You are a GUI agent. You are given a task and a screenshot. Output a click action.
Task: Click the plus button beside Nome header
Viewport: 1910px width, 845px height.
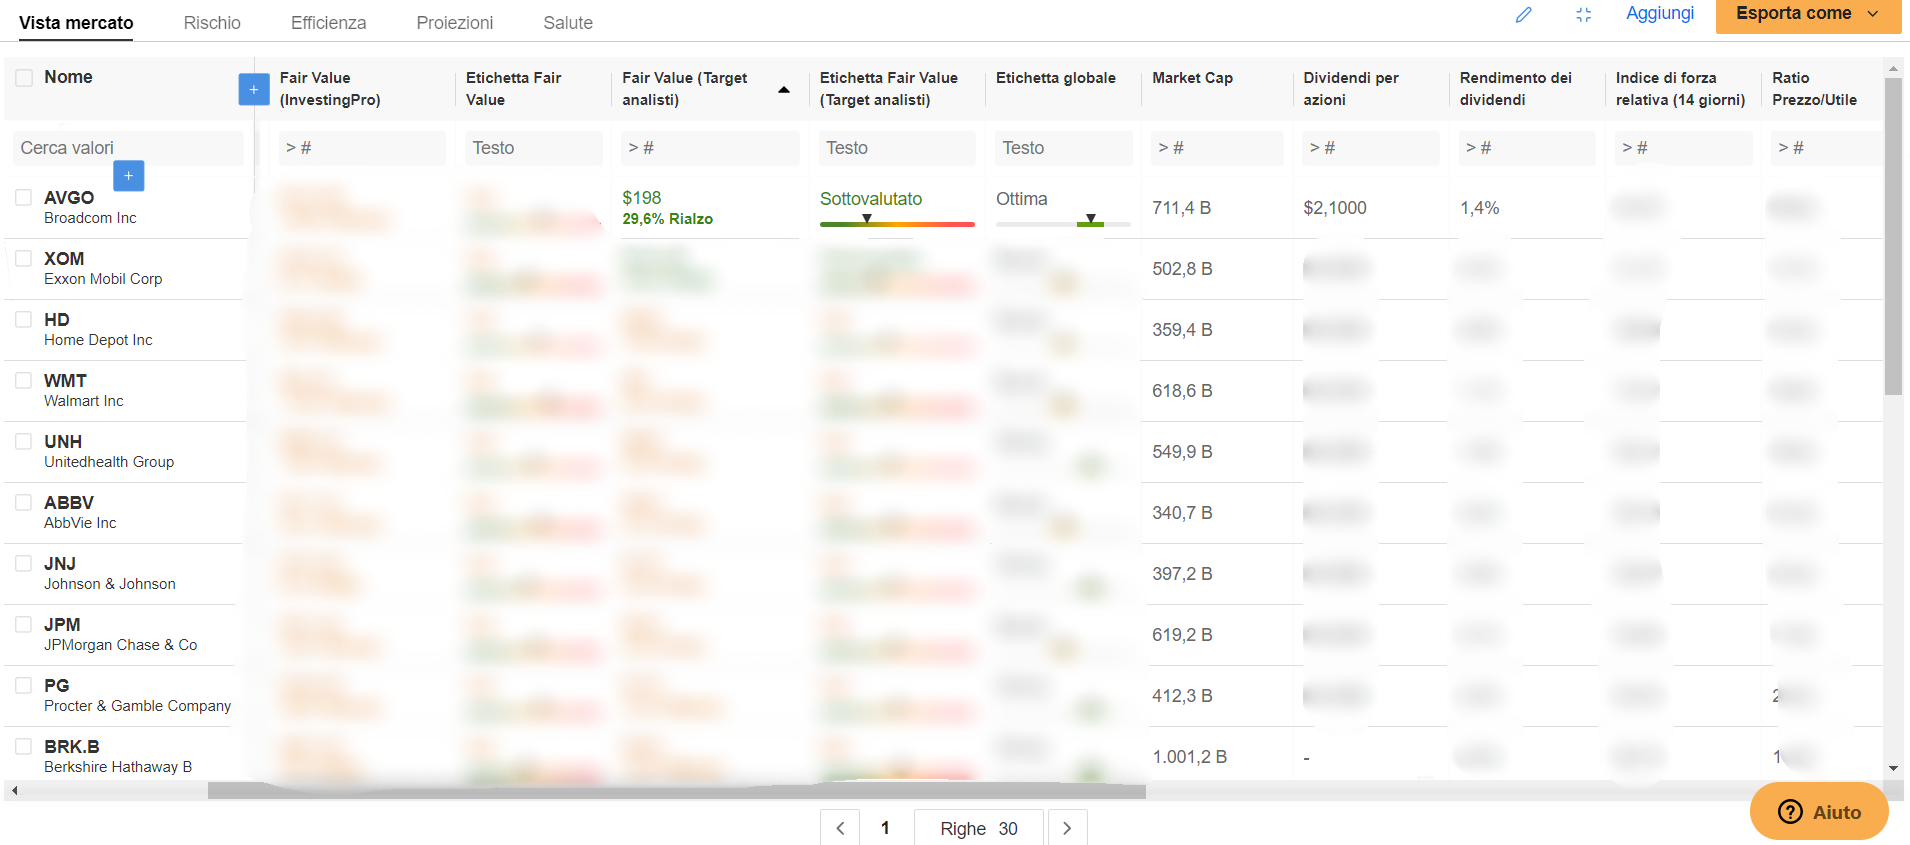254,89
